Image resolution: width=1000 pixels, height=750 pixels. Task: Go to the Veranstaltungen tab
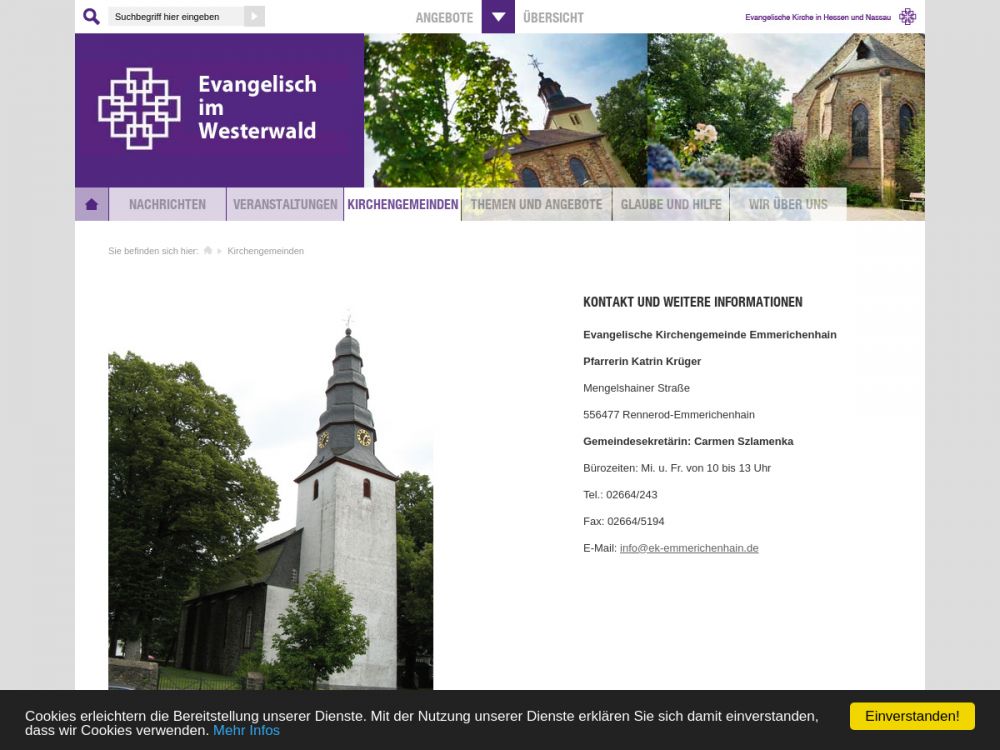point(285,204)
